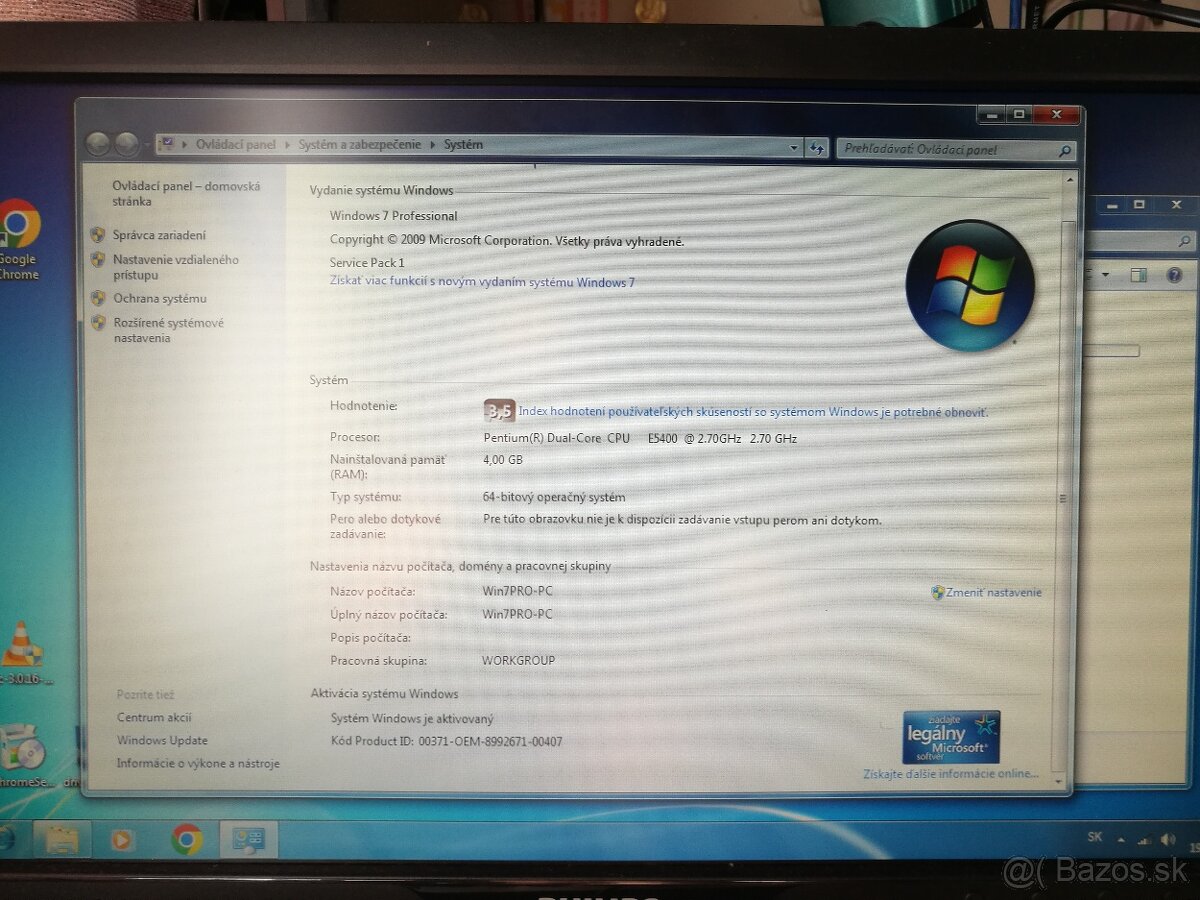
Task: Click the vertical scrollbar of System window
Action: pos(1063,480)
